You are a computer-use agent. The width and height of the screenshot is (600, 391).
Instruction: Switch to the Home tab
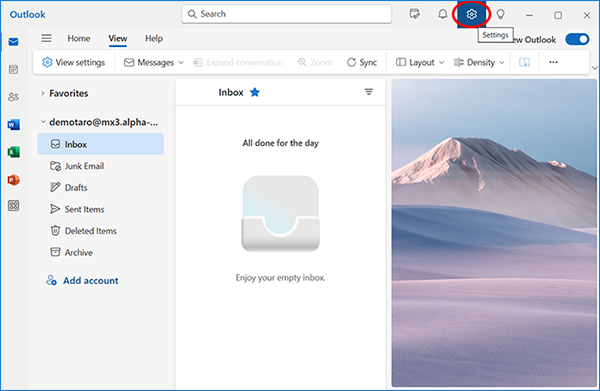(x=79, y=38)
